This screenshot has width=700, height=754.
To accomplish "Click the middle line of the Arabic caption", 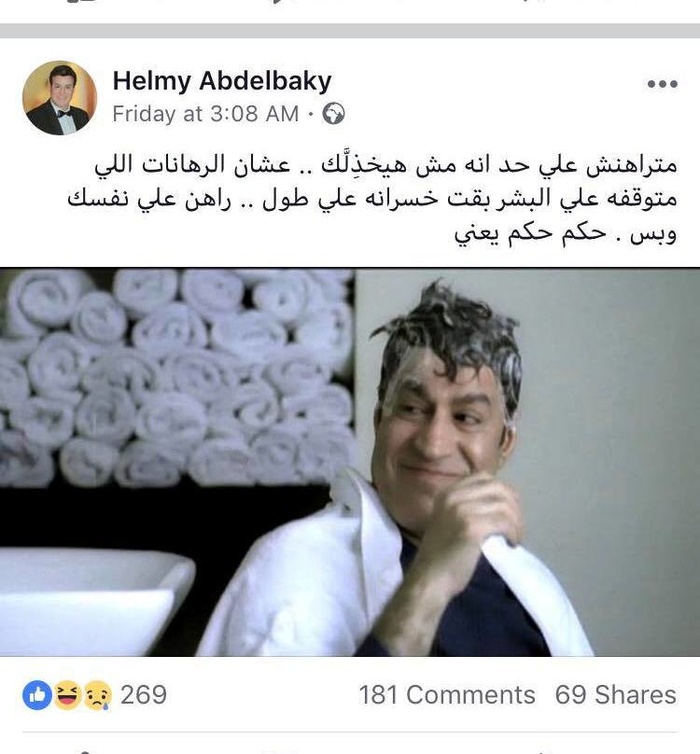I will (372, 199).
